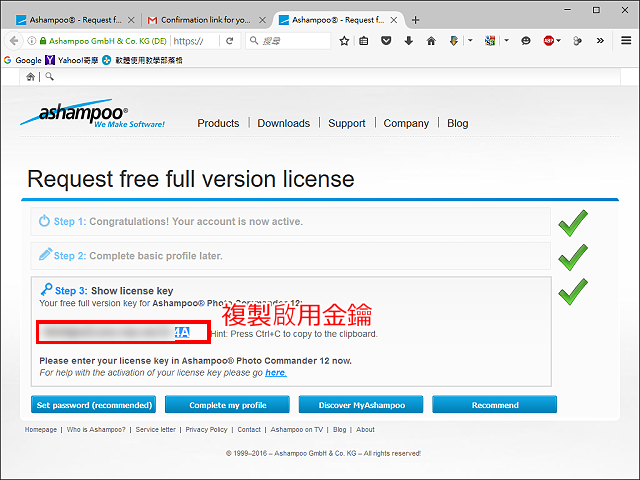
Task: Click the site search magnifier icon
Action: click(49, 76)
